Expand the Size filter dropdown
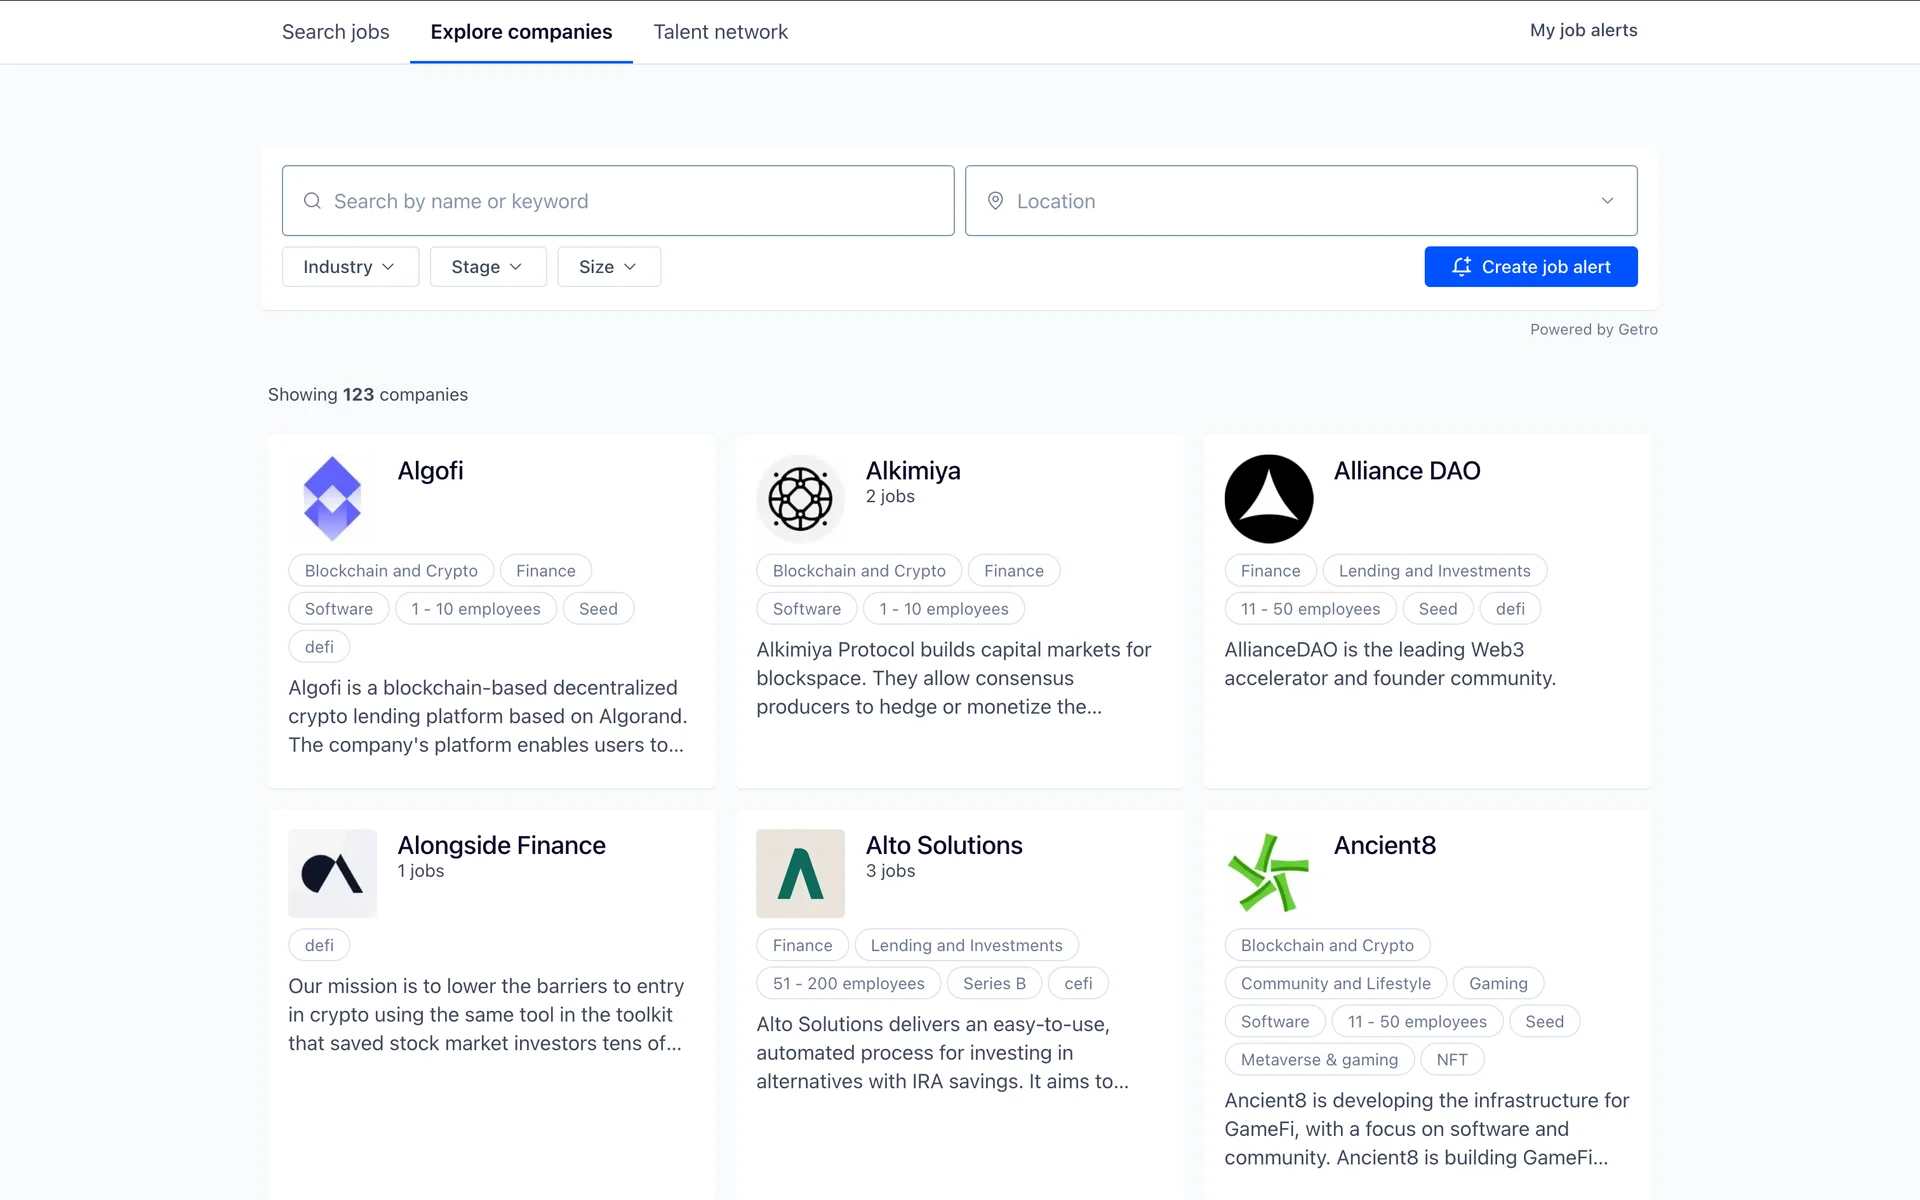The image size is (1920, 1200). pyautogui.click(x=608, y=267)
